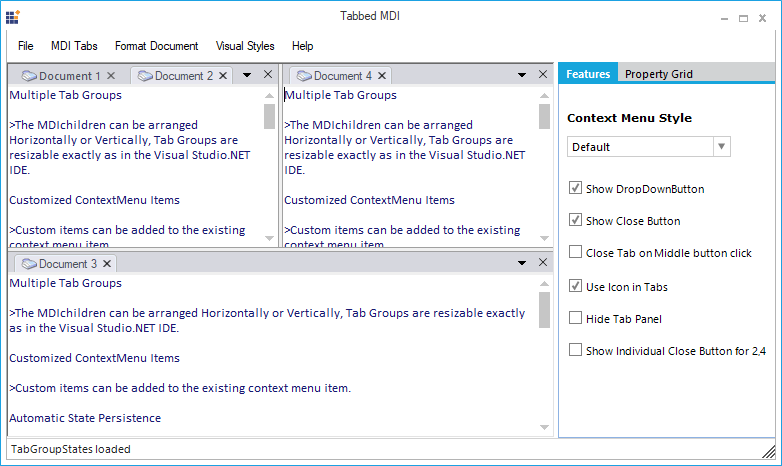
Task: Click scrollbar thumb in Document 3 pane
Action: click(x=544, y=310)
